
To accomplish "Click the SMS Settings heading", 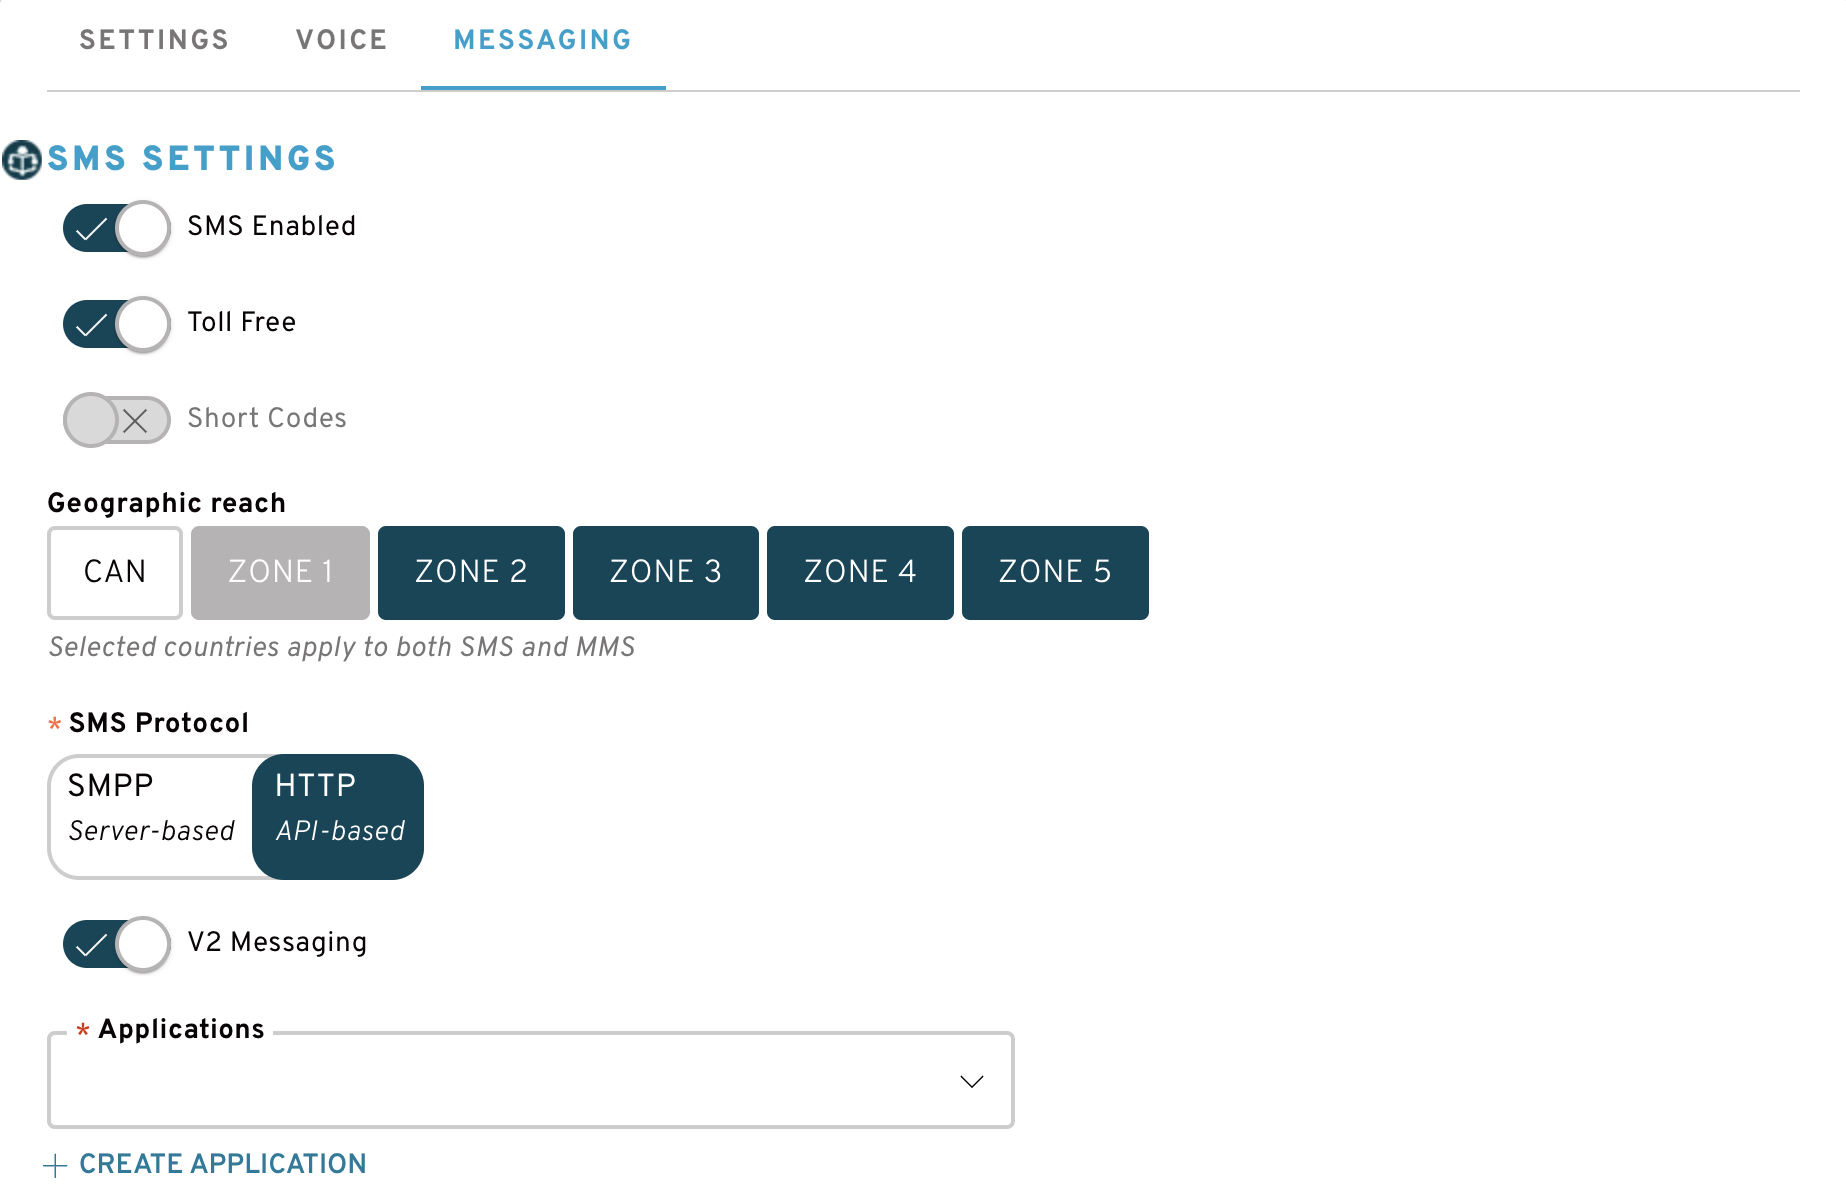I will click(192, 158).
